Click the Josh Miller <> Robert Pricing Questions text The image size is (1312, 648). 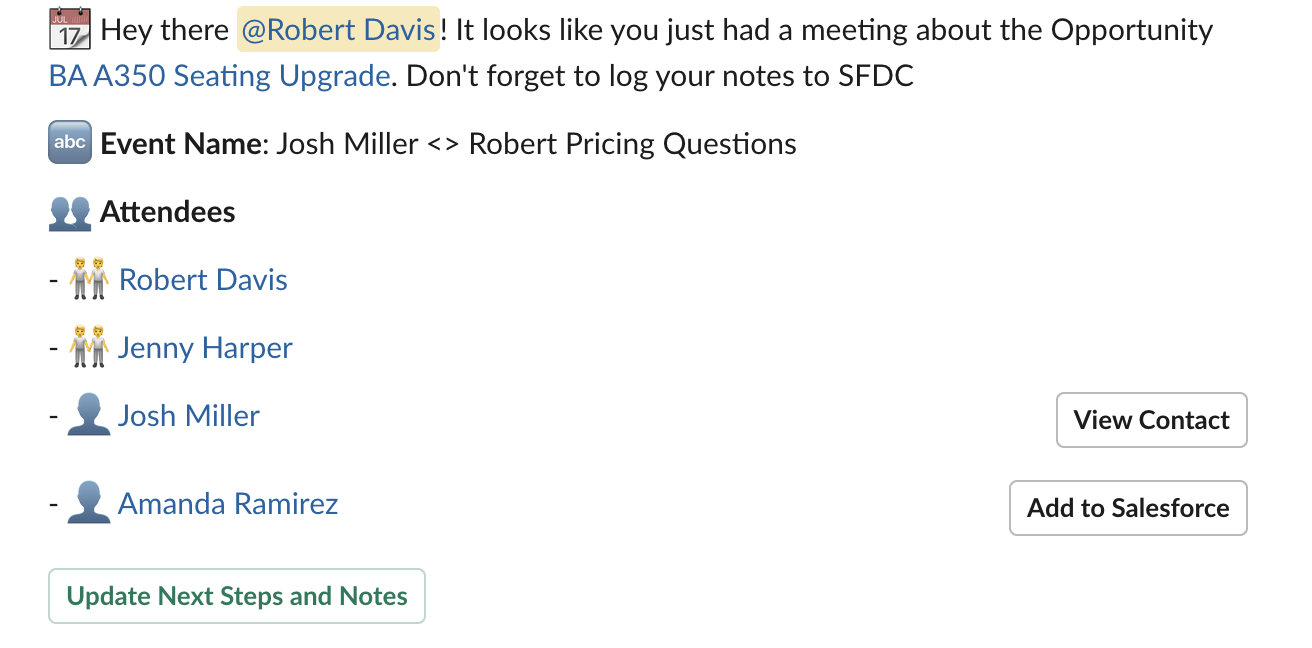[536, 144]
